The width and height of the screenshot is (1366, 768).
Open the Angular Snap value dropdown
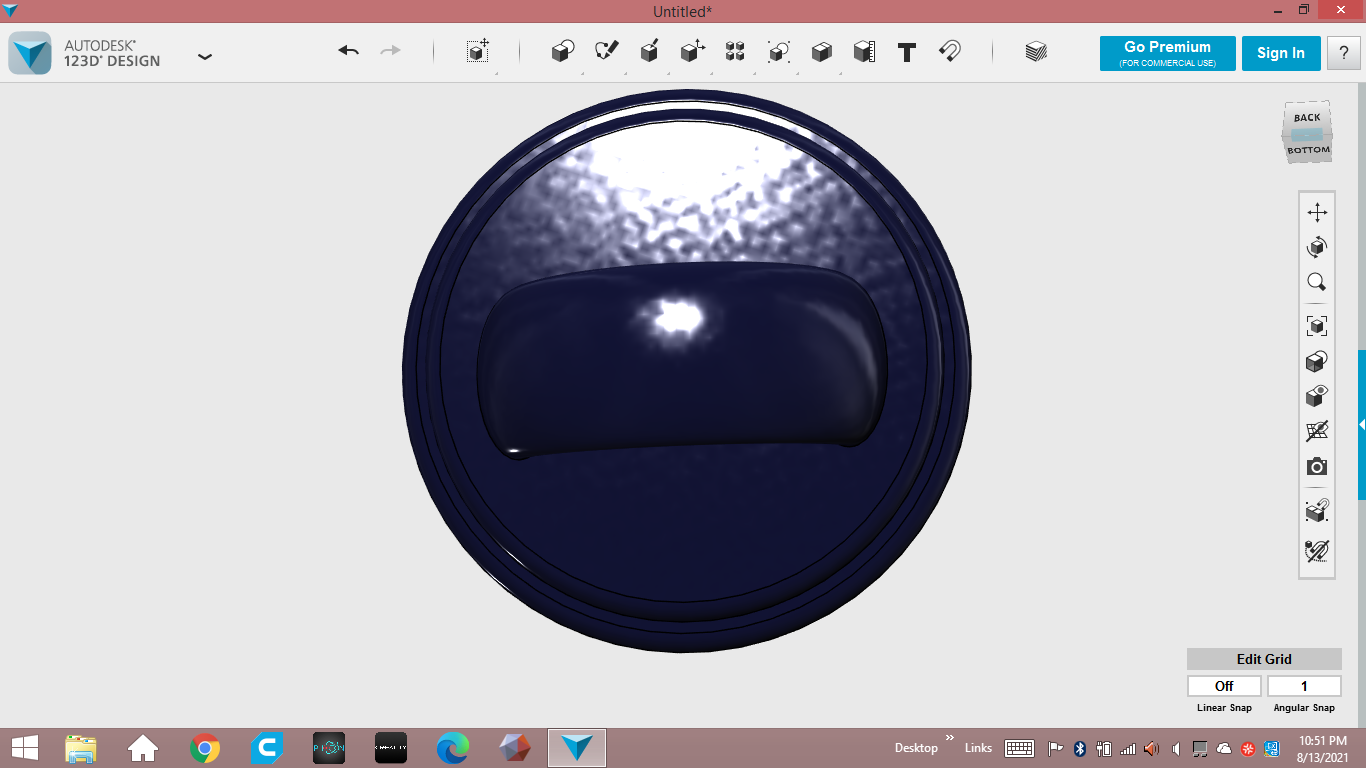click(x=1304, y=686)
